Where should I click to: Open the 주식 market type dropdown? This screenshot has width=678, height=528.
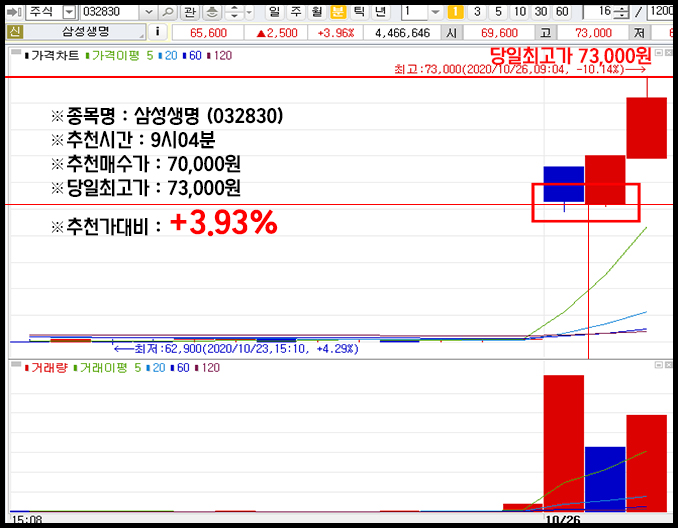point(69,12)
